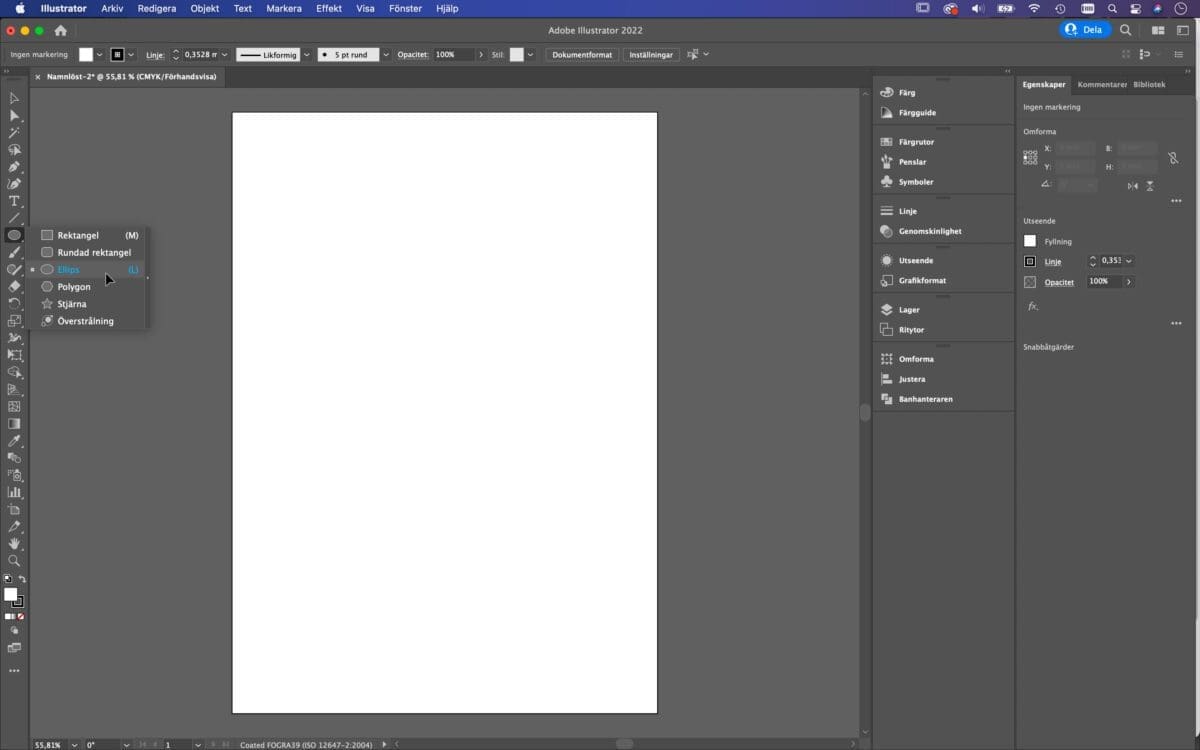The height and width of the screenshot is (750, 1200).
Task: Click the large fill swatch in toolbar
Action: coord(11,594)
